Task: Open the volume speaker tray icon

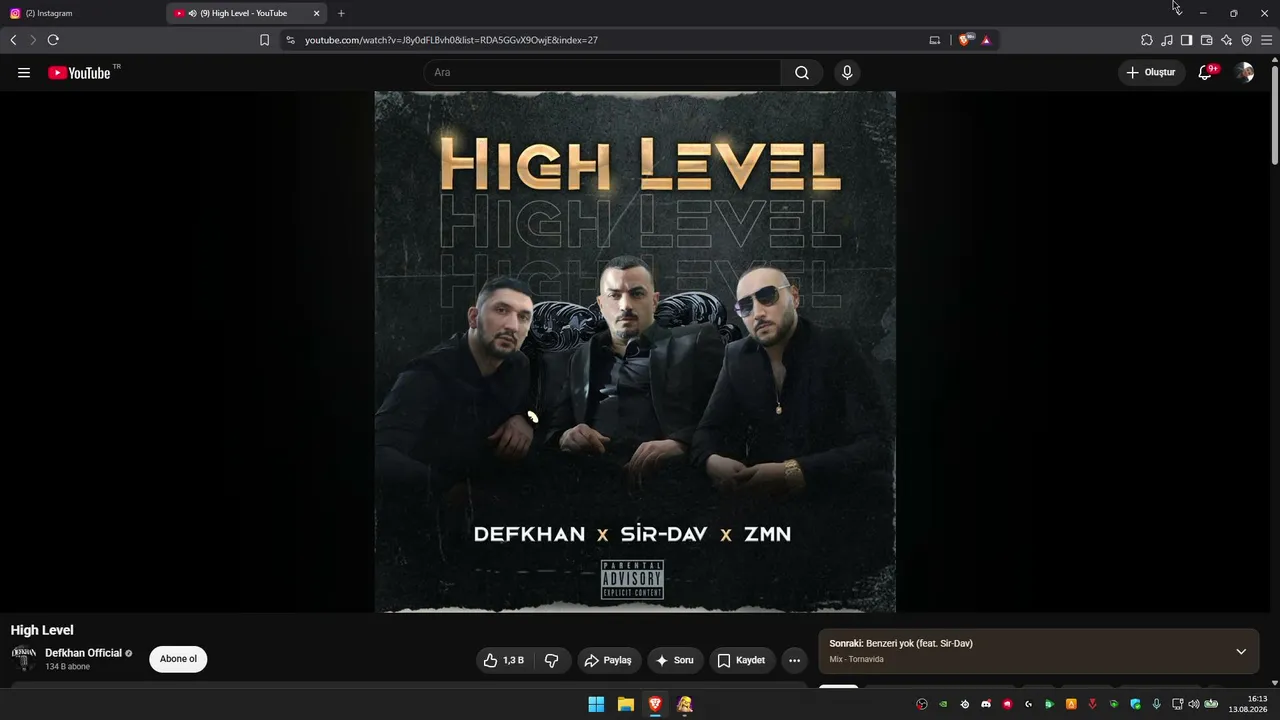Action: tap(1193, 704)
